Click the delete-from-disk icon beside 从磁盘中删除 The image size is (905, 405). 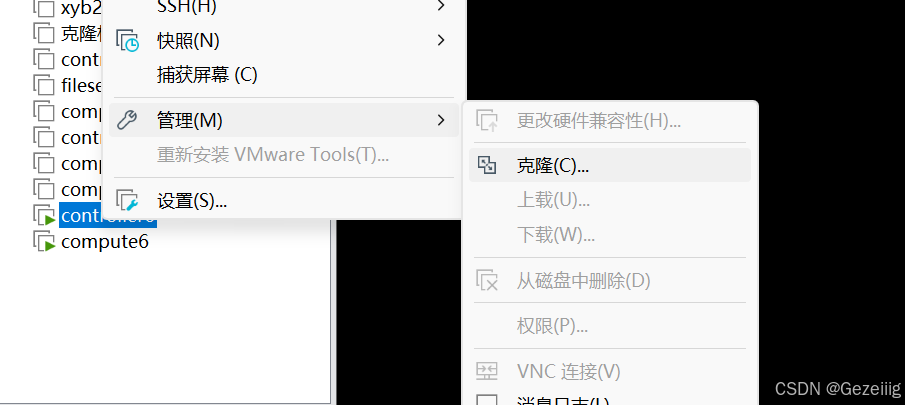coord(487,281)
